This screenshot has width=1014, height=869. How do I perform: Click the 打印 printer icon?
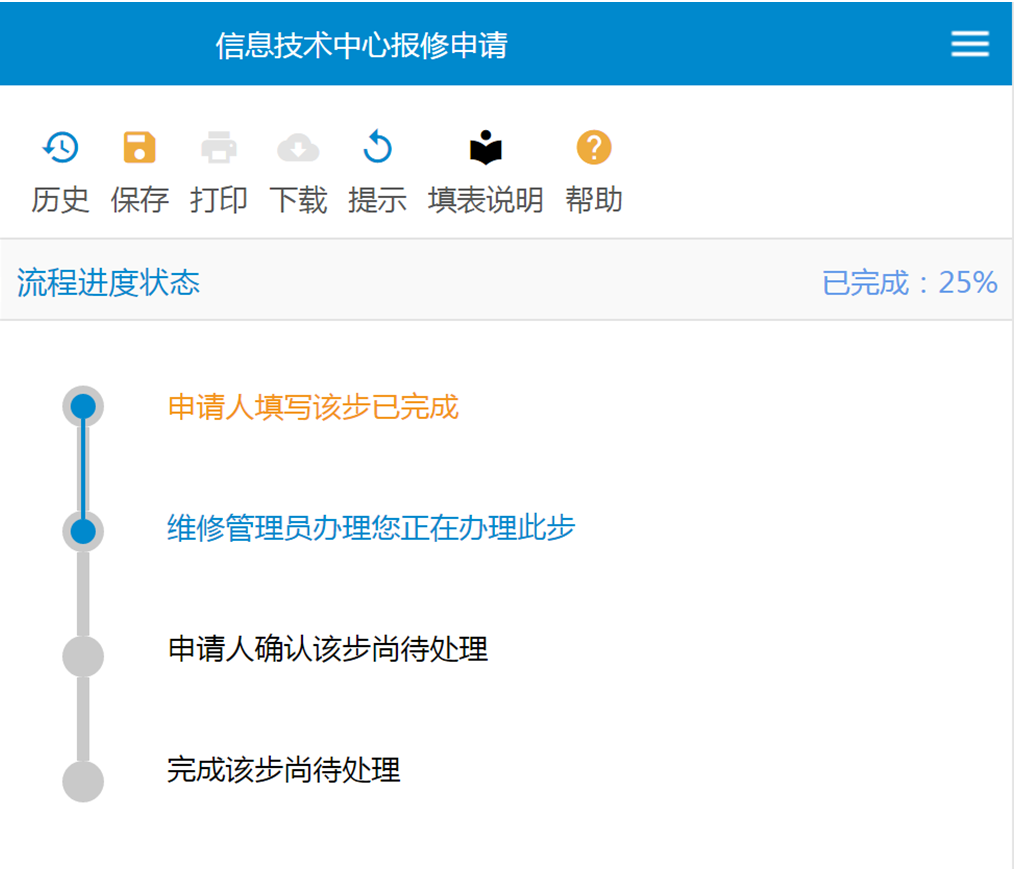pyautogui.click(x=219, y=148)
